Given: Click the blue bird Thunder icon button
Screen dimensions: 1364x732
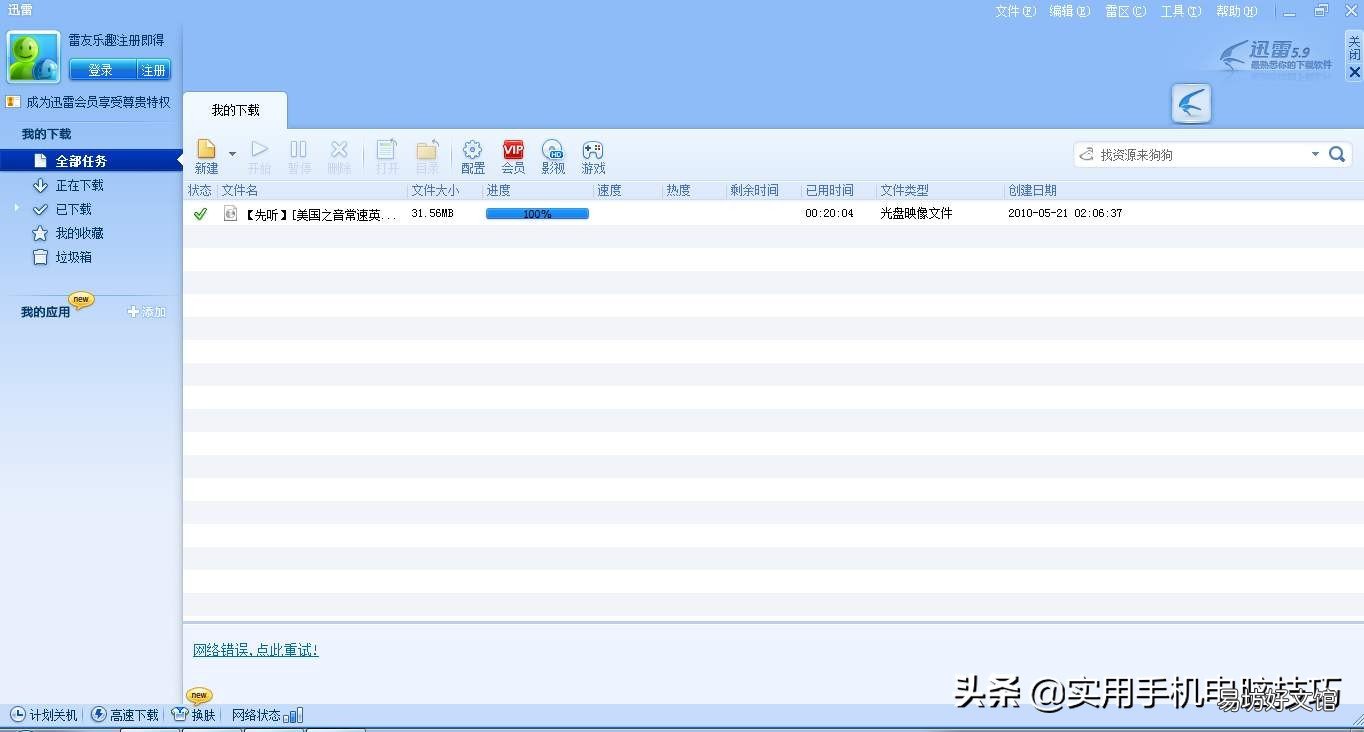Looking at the screenshot, I should pos(1192,103).
